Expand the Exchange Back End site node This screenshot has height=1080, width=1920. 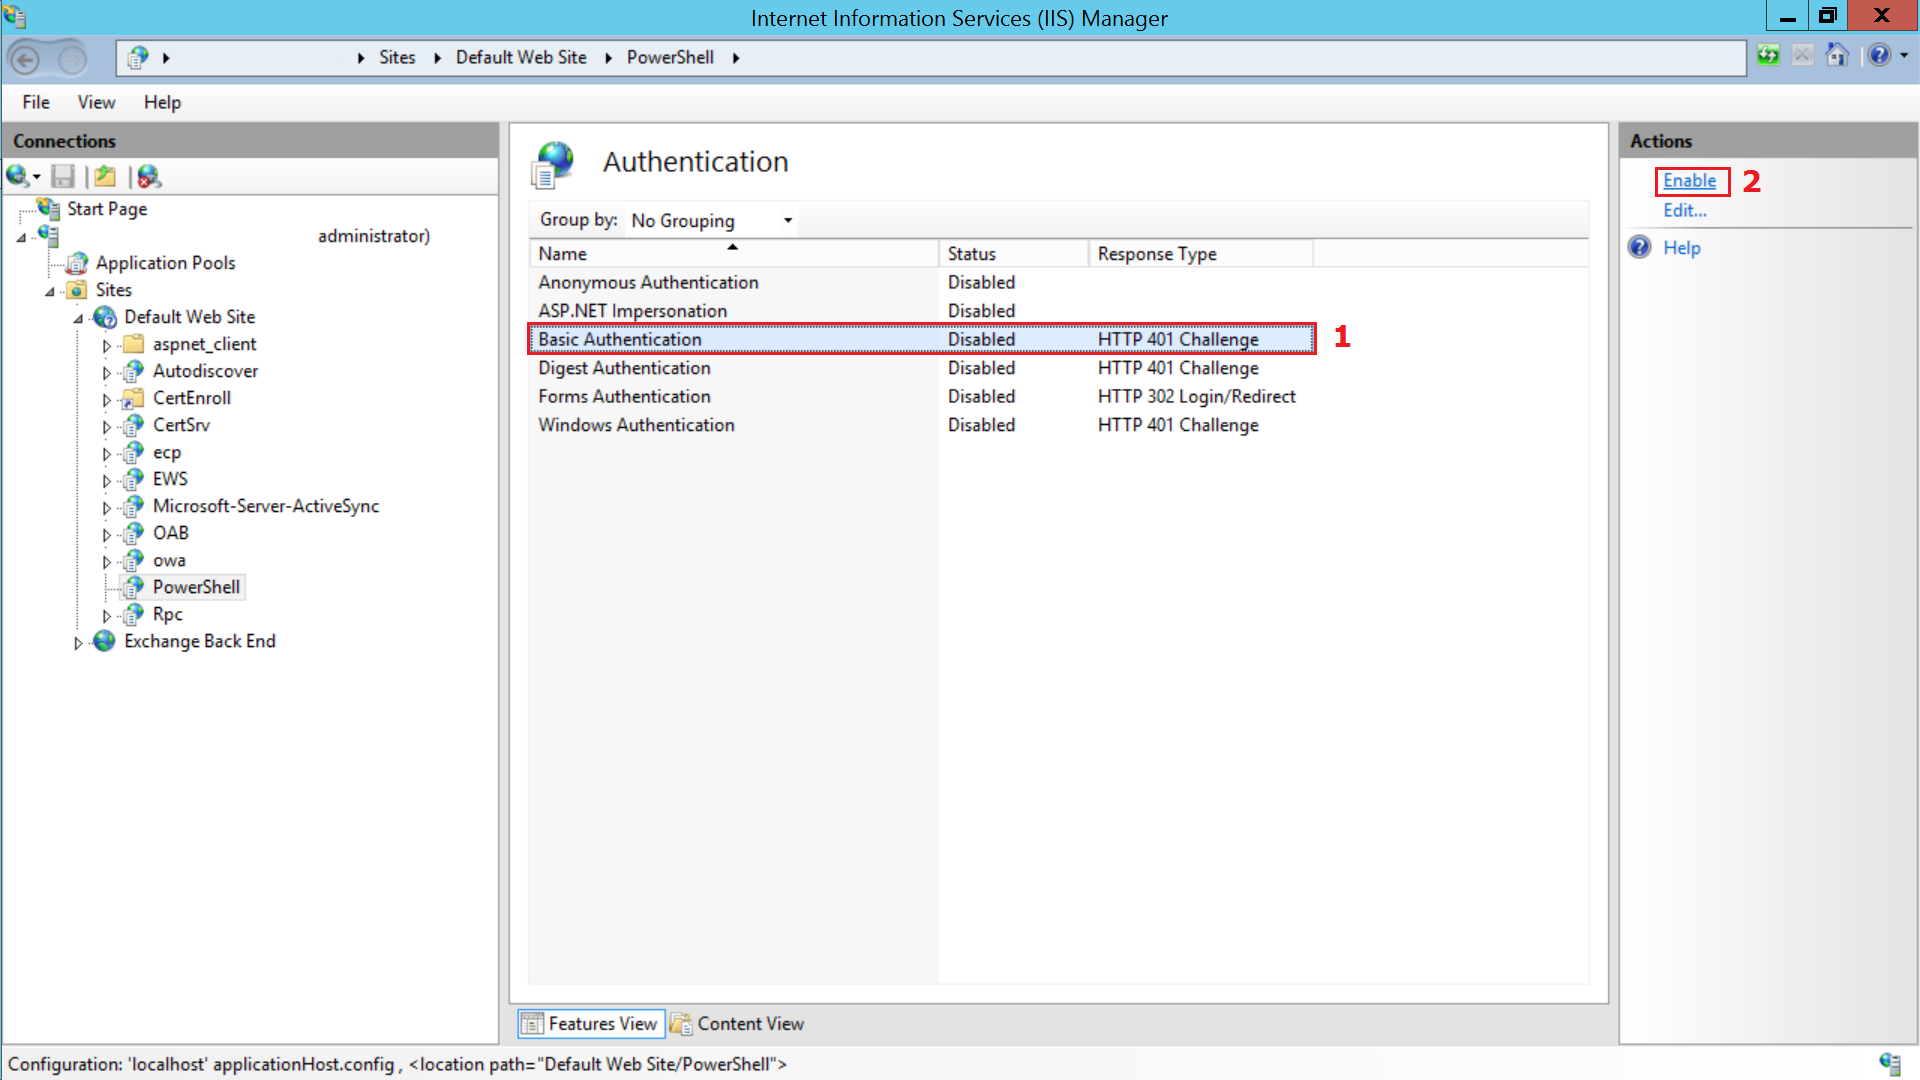click(x=78, y=643)
